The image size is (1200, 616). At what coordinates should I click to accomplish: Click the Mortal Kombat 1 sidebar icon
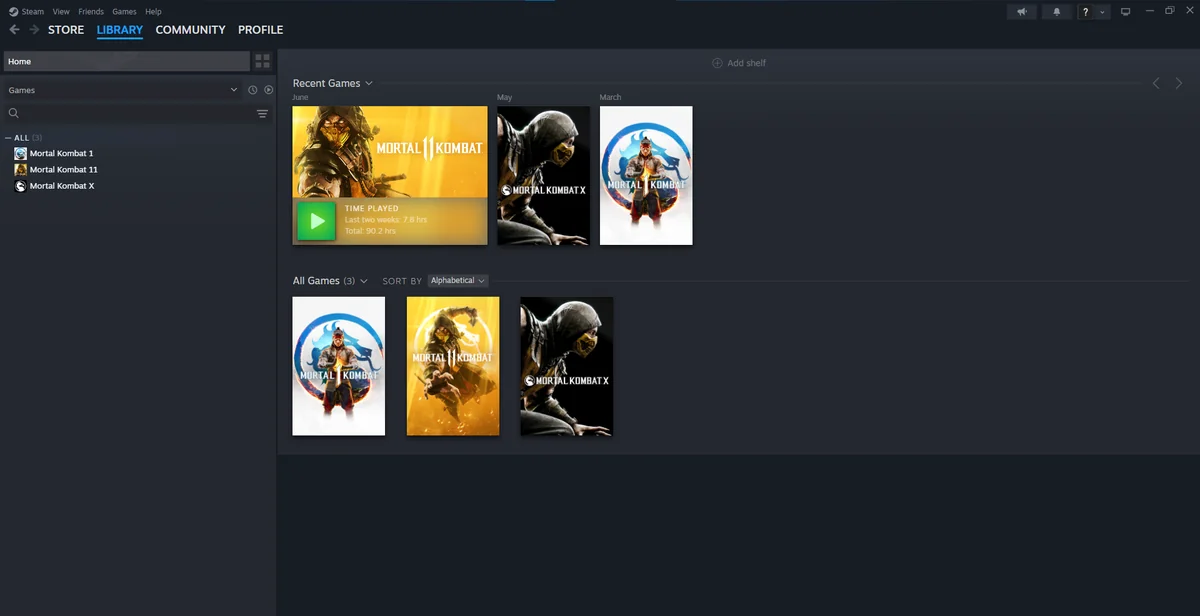click(x=21, y=154)
